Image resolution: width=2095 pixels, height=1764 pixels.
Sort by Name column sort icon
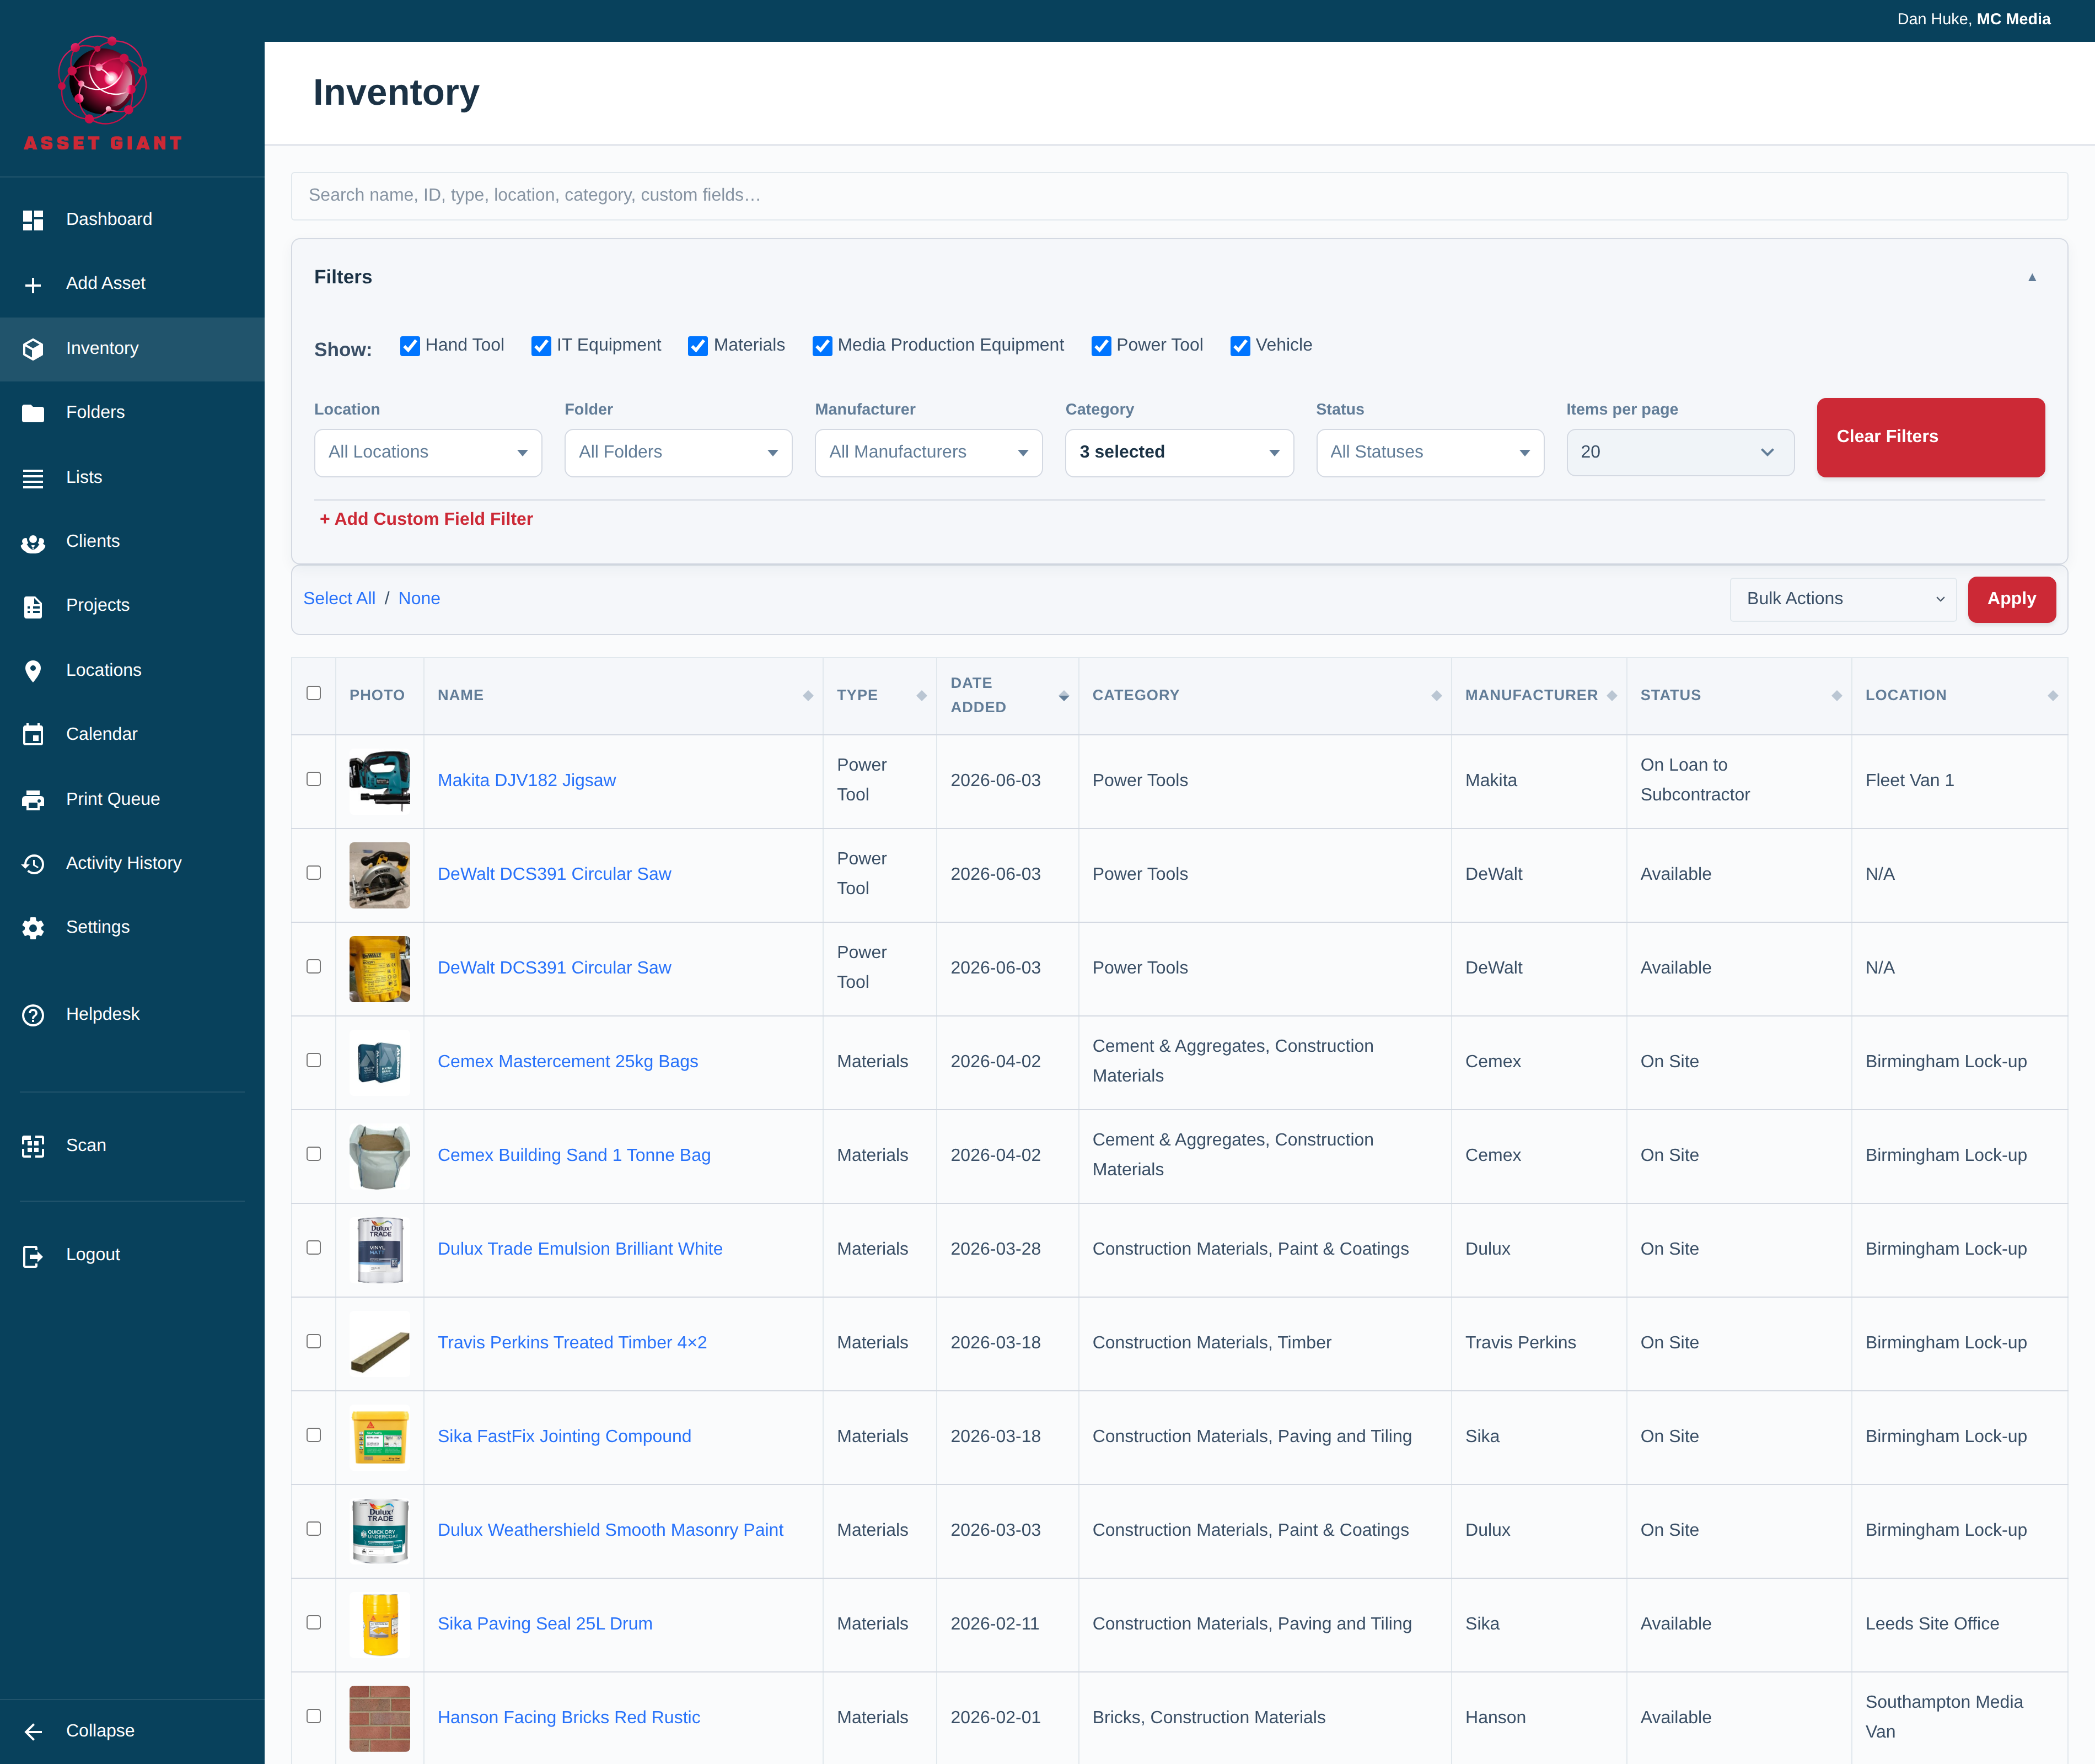[x=808, y=696]
